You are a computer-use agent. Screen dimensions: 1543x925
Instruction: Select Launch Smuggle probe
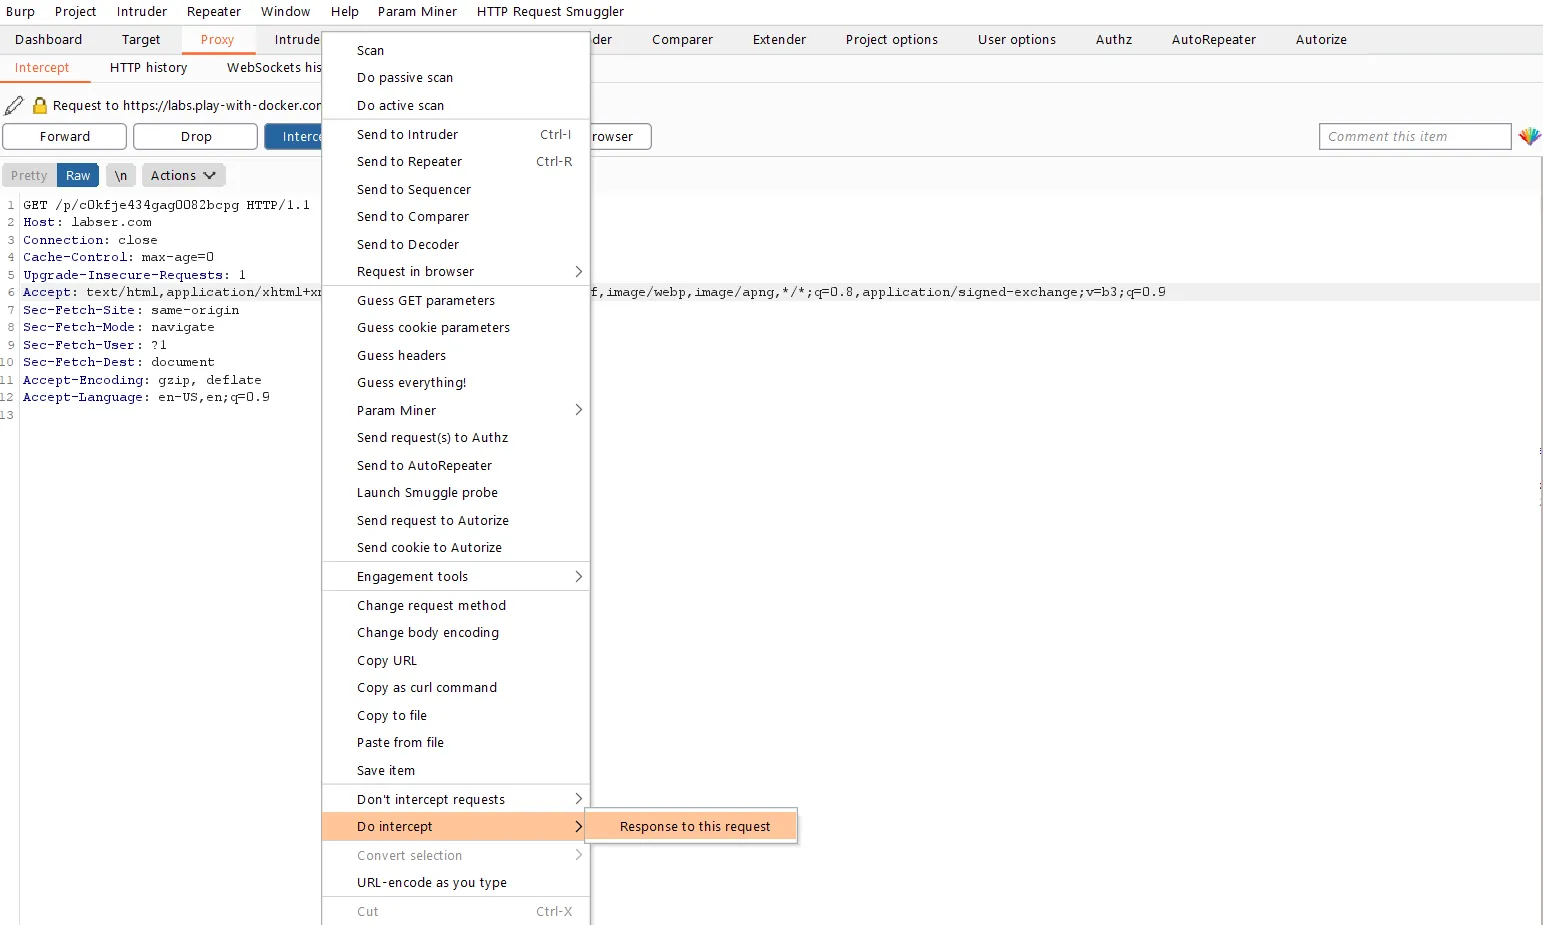tap(456, 493)
